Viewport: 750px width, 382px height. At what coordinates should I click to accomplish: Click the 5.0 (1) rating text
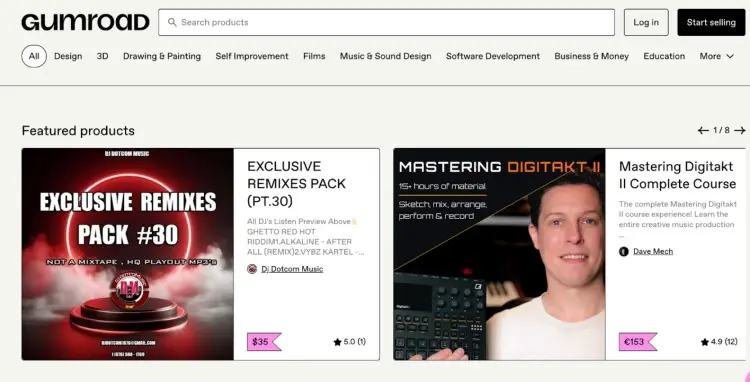click(x=354, y=342)
